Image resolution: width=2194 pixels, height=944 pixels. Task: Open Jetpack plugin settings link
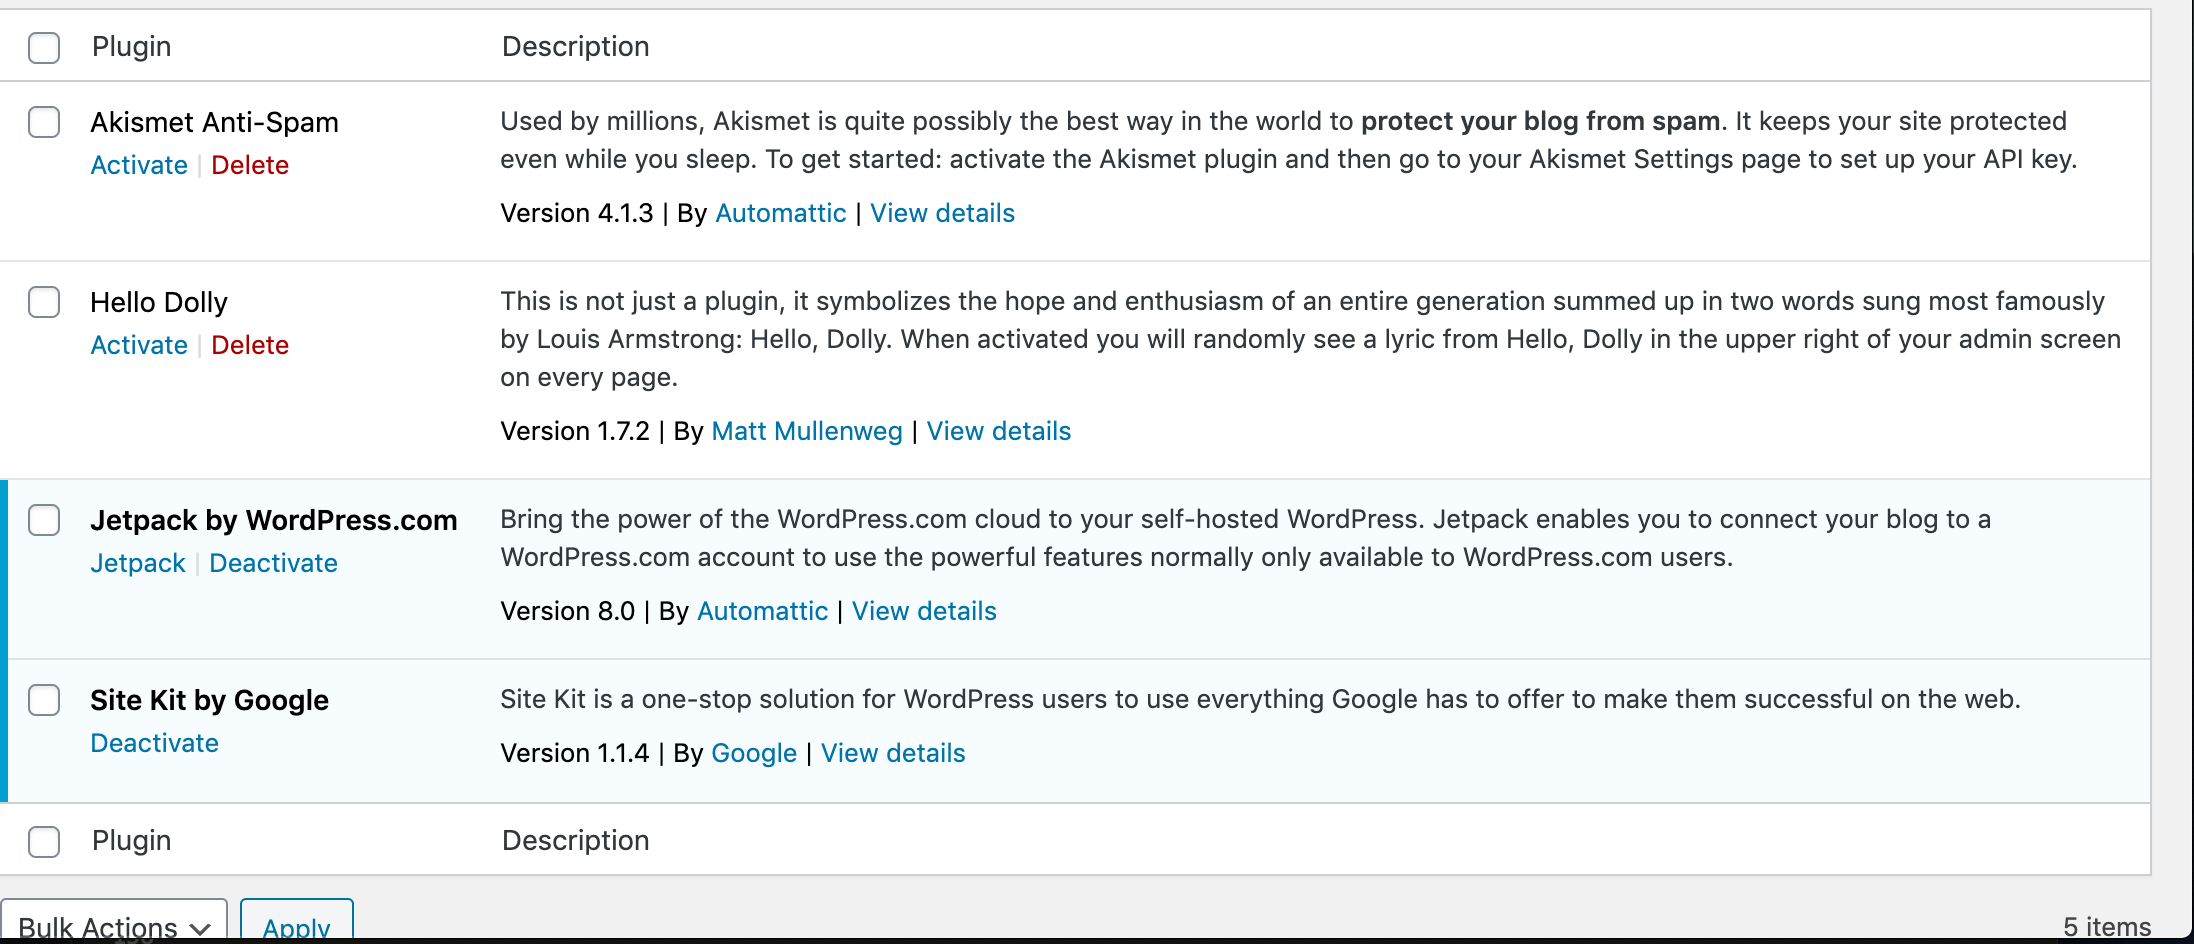pyautogui.click(x=138, y=563)
